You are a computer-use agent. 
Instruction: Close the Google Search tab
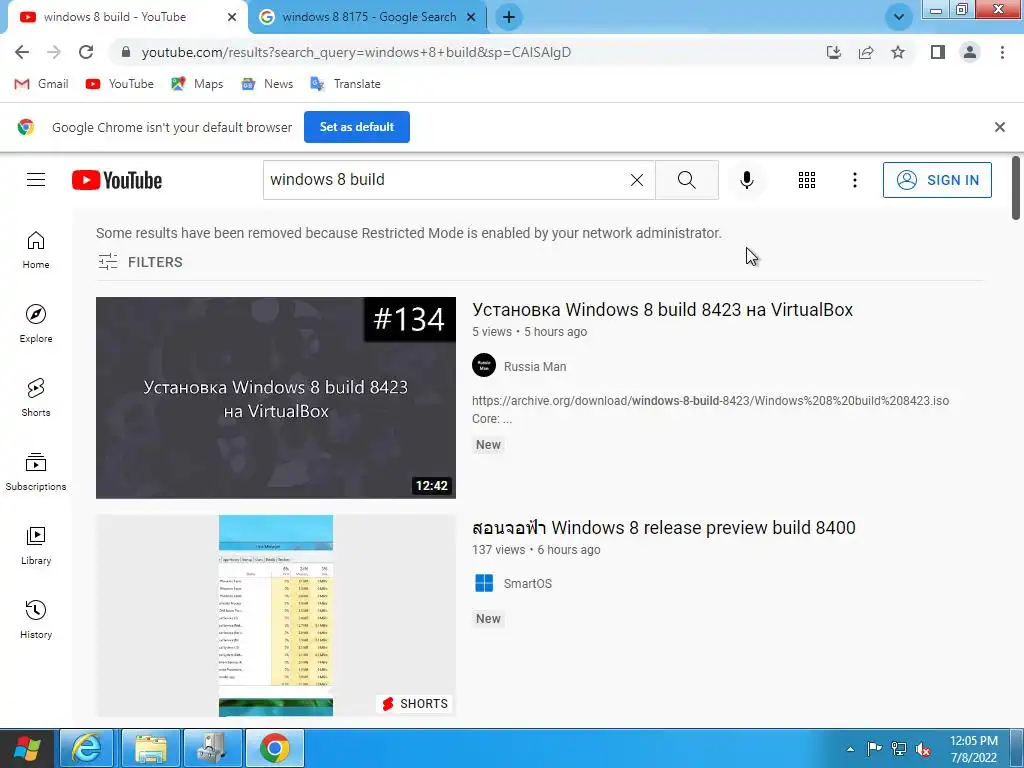pyautogui.click(x=471, y=17)
